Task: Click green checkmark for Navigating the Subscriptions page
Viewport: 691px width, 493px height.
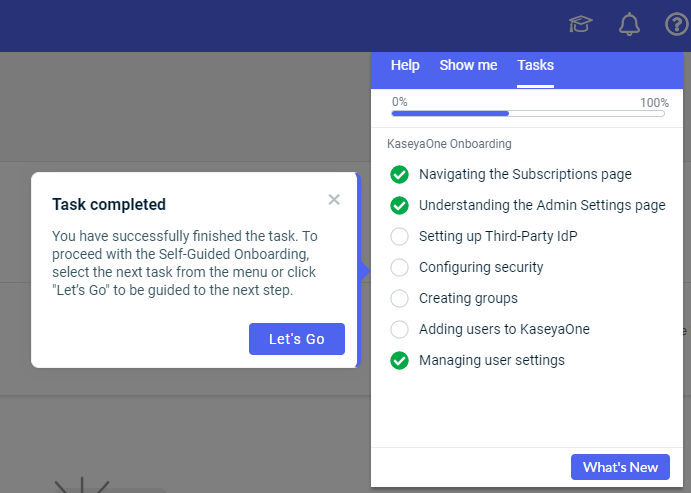Action: pos(399,174)
